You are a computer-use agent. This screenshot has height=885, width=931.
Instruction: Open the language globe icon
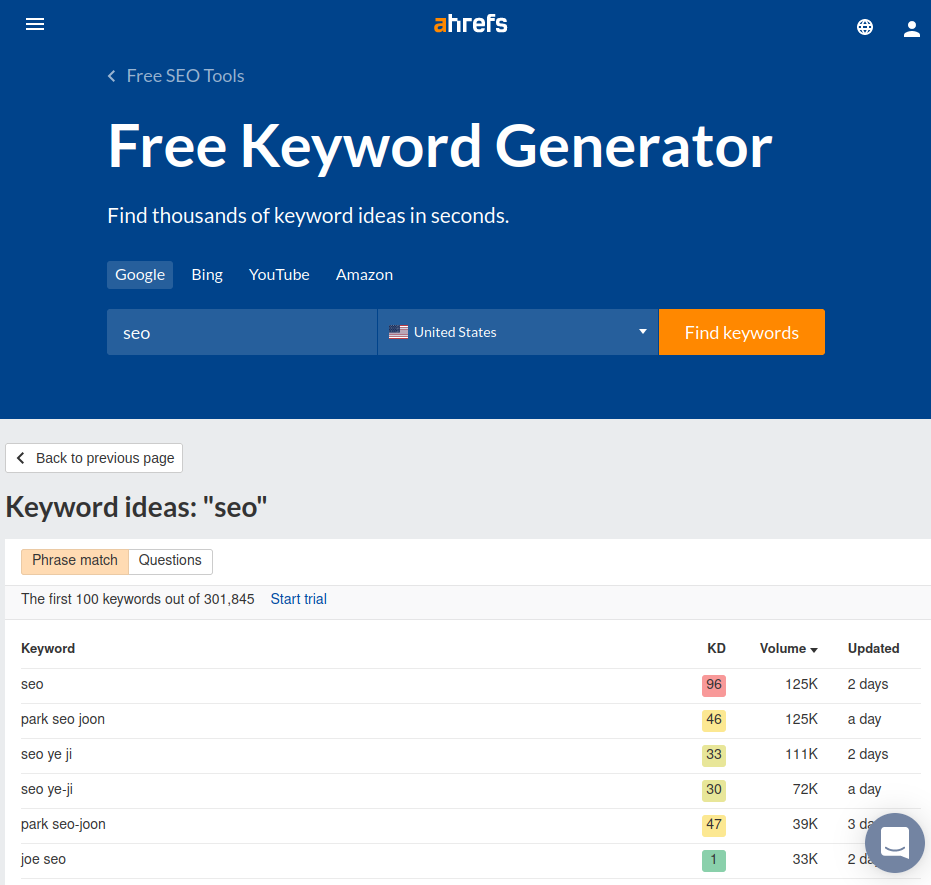[x=864, y=27]
